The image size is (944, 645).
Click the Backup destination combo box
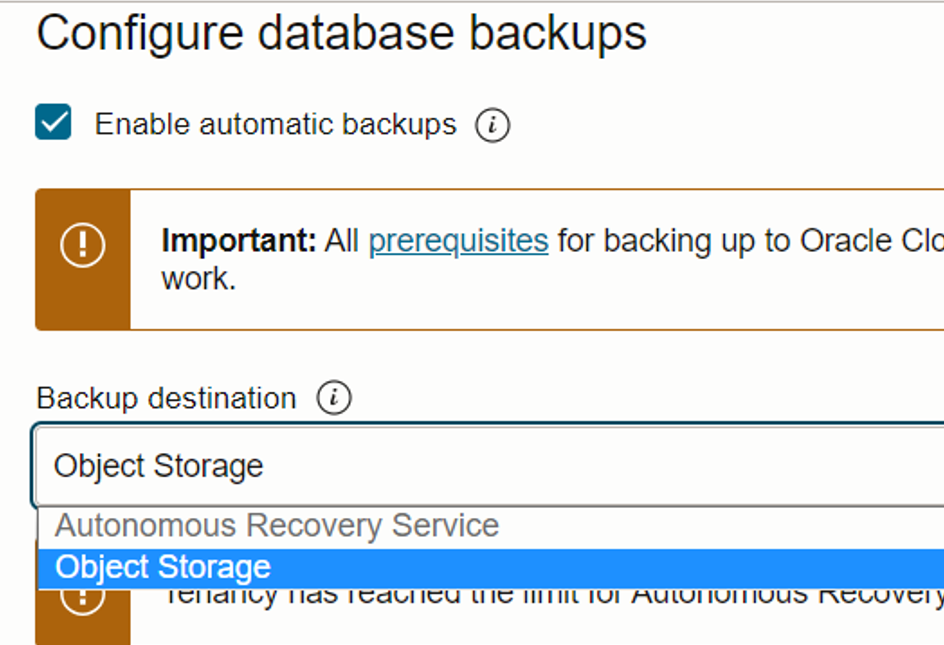point(488,466)
